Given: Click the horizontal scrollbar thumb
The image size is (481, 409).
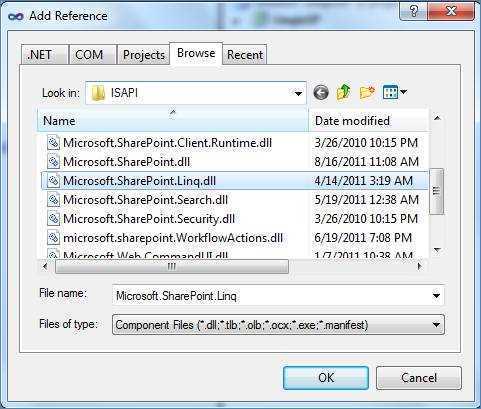Looking at the screenshot, I should tap(172, 266).
